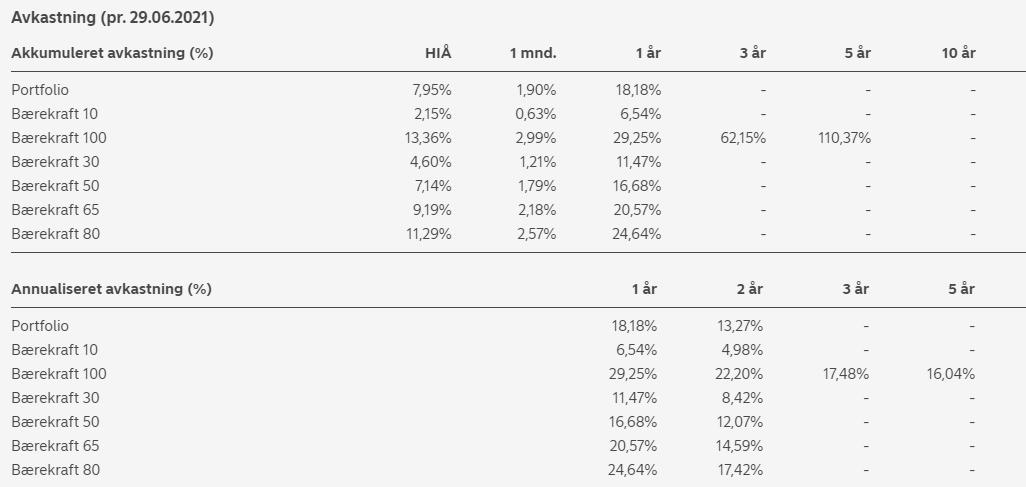Click the Avkastning (pr. 29.06.2021) heading
This screenshot has height=487, width=1026.
[113, 18]
